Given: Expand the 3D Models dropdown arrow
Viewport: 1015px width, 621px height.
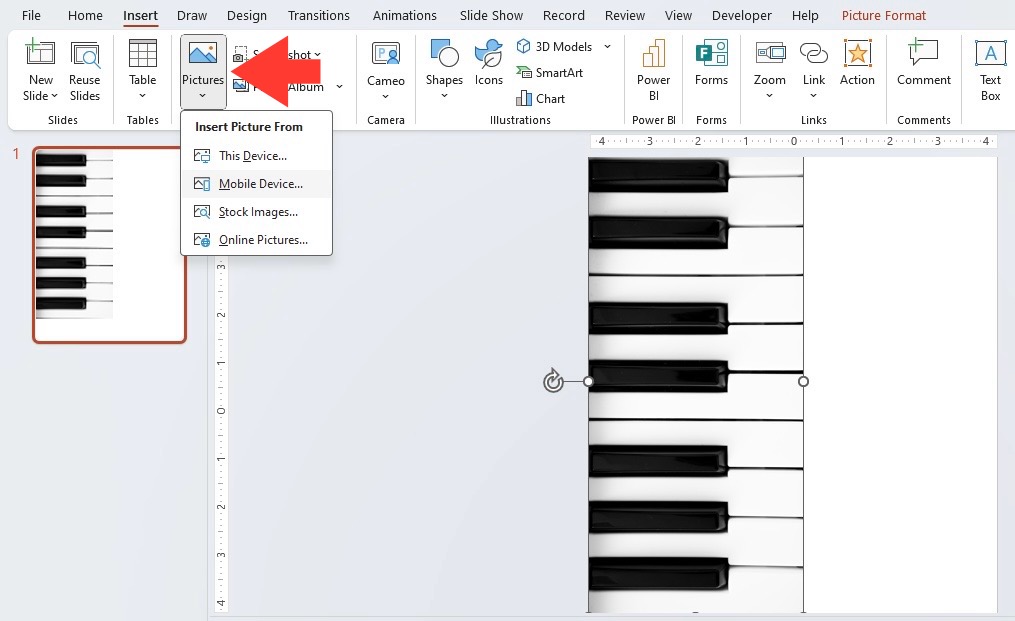Looking at the screenshot, I should point(607,47).
